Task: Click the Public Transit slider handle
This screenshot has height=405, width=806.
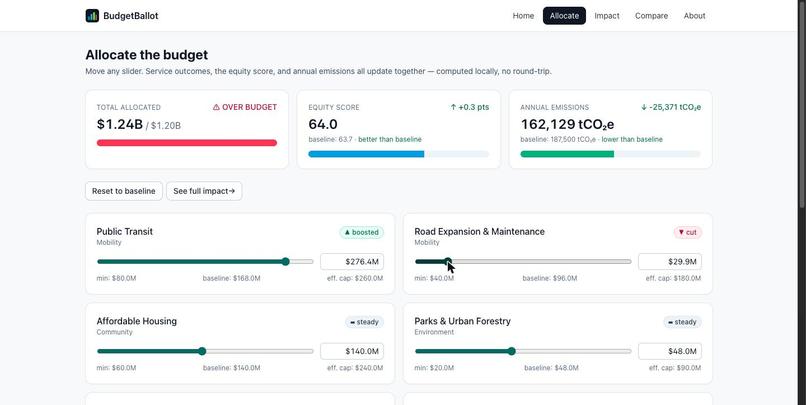Action: pos(286,262)
